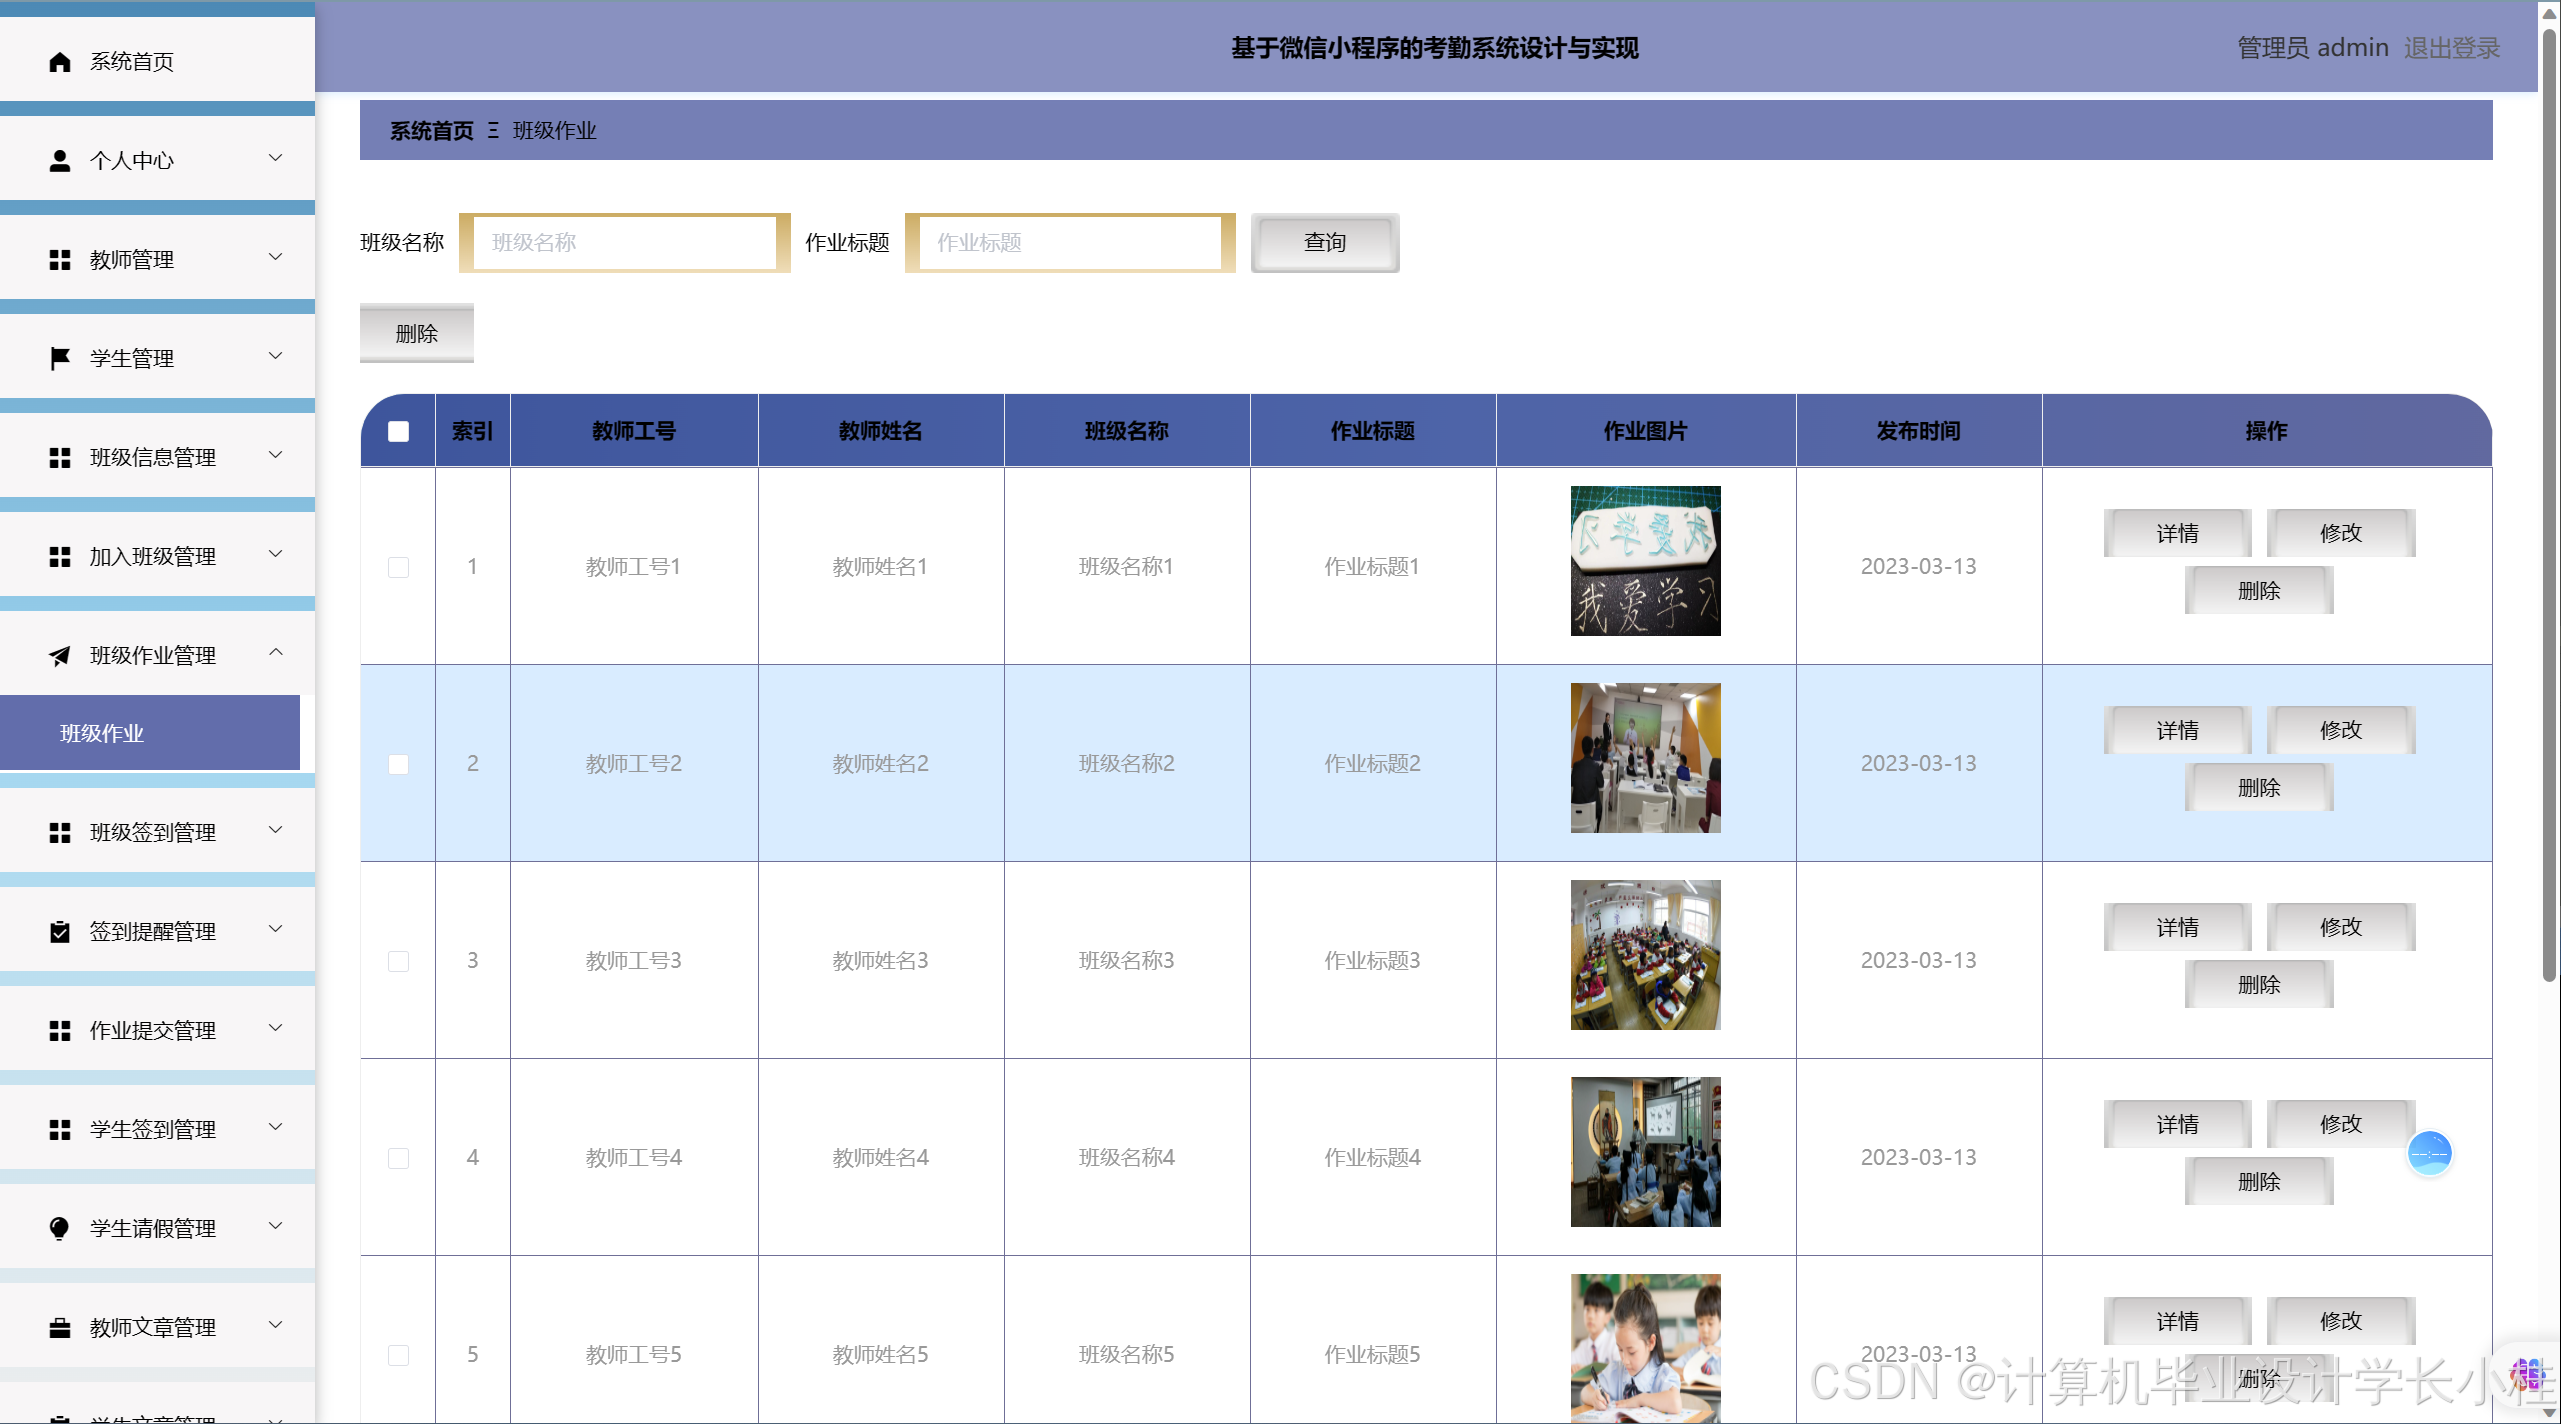The height and width of the screenshot is (1424, 2561).
Task: Click the home icon beside 系统首页
Action: click(x=60, y=62)
